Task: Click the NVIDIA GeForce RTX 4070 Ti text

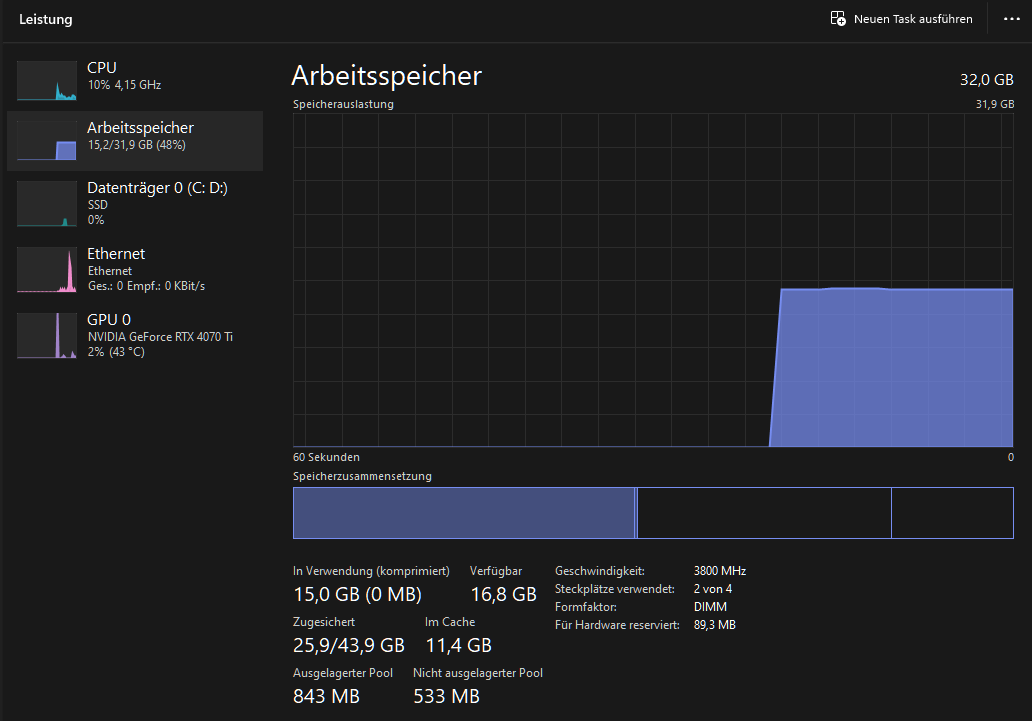Action: click(x=160, y=336)
